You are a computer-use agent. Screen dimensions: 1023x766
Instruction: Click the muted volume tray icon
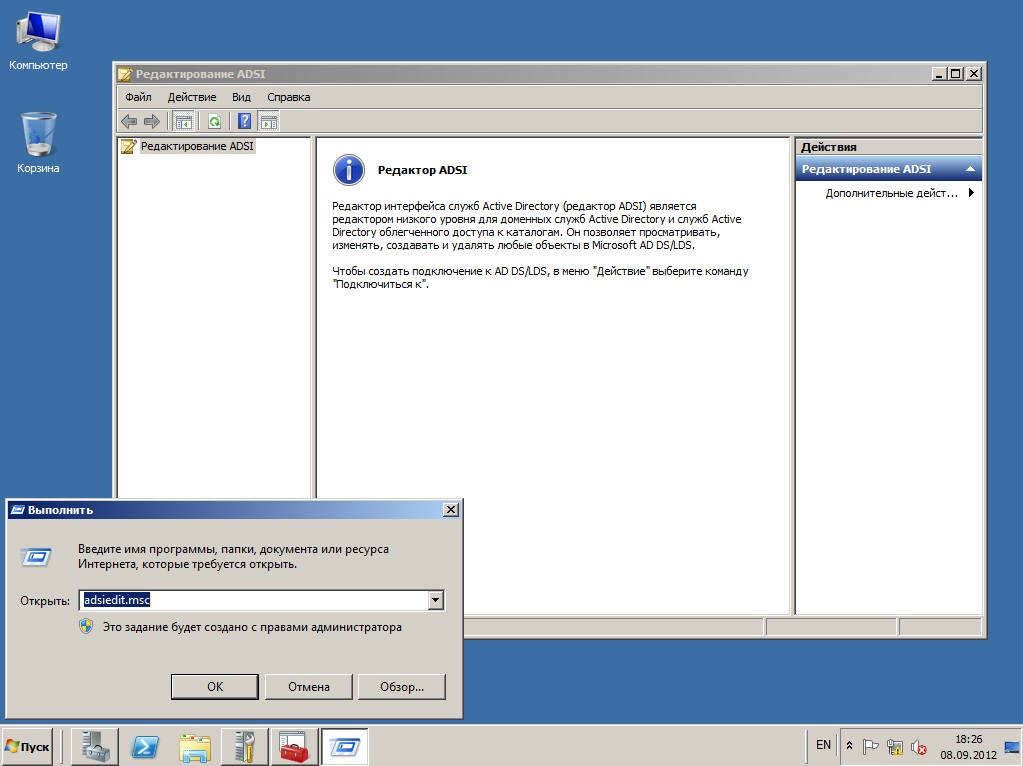919,746
